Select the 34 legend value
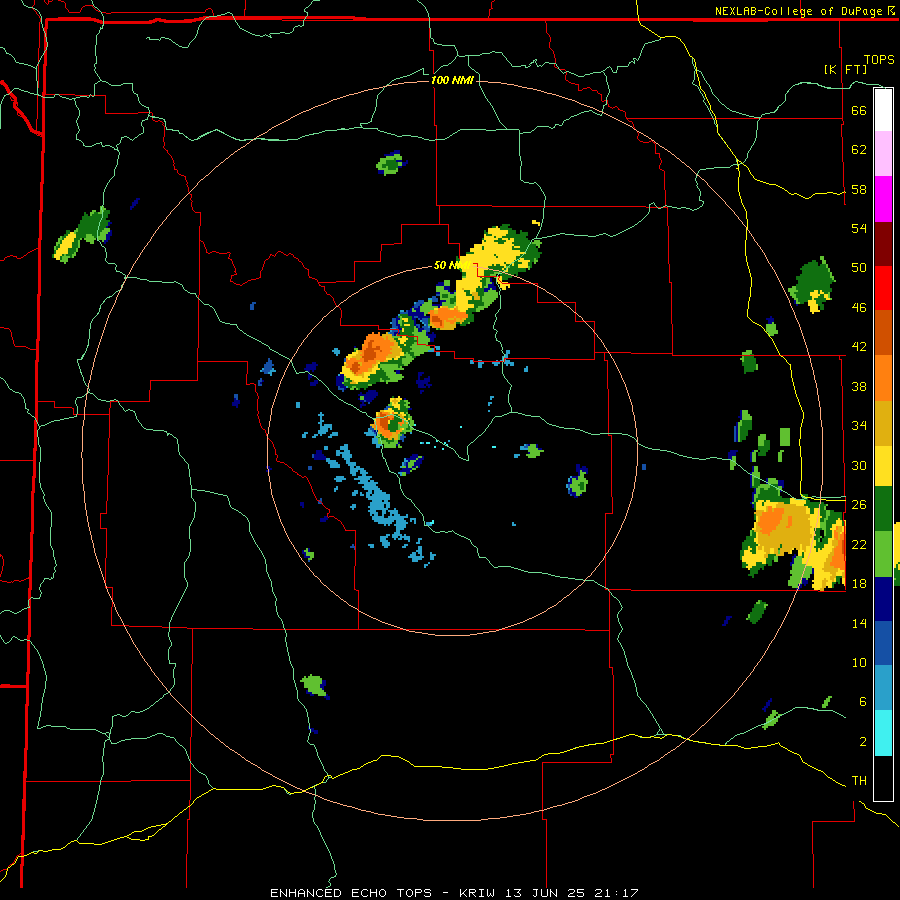This screenshot has height=900, width=900. click(x=859, y=426)
